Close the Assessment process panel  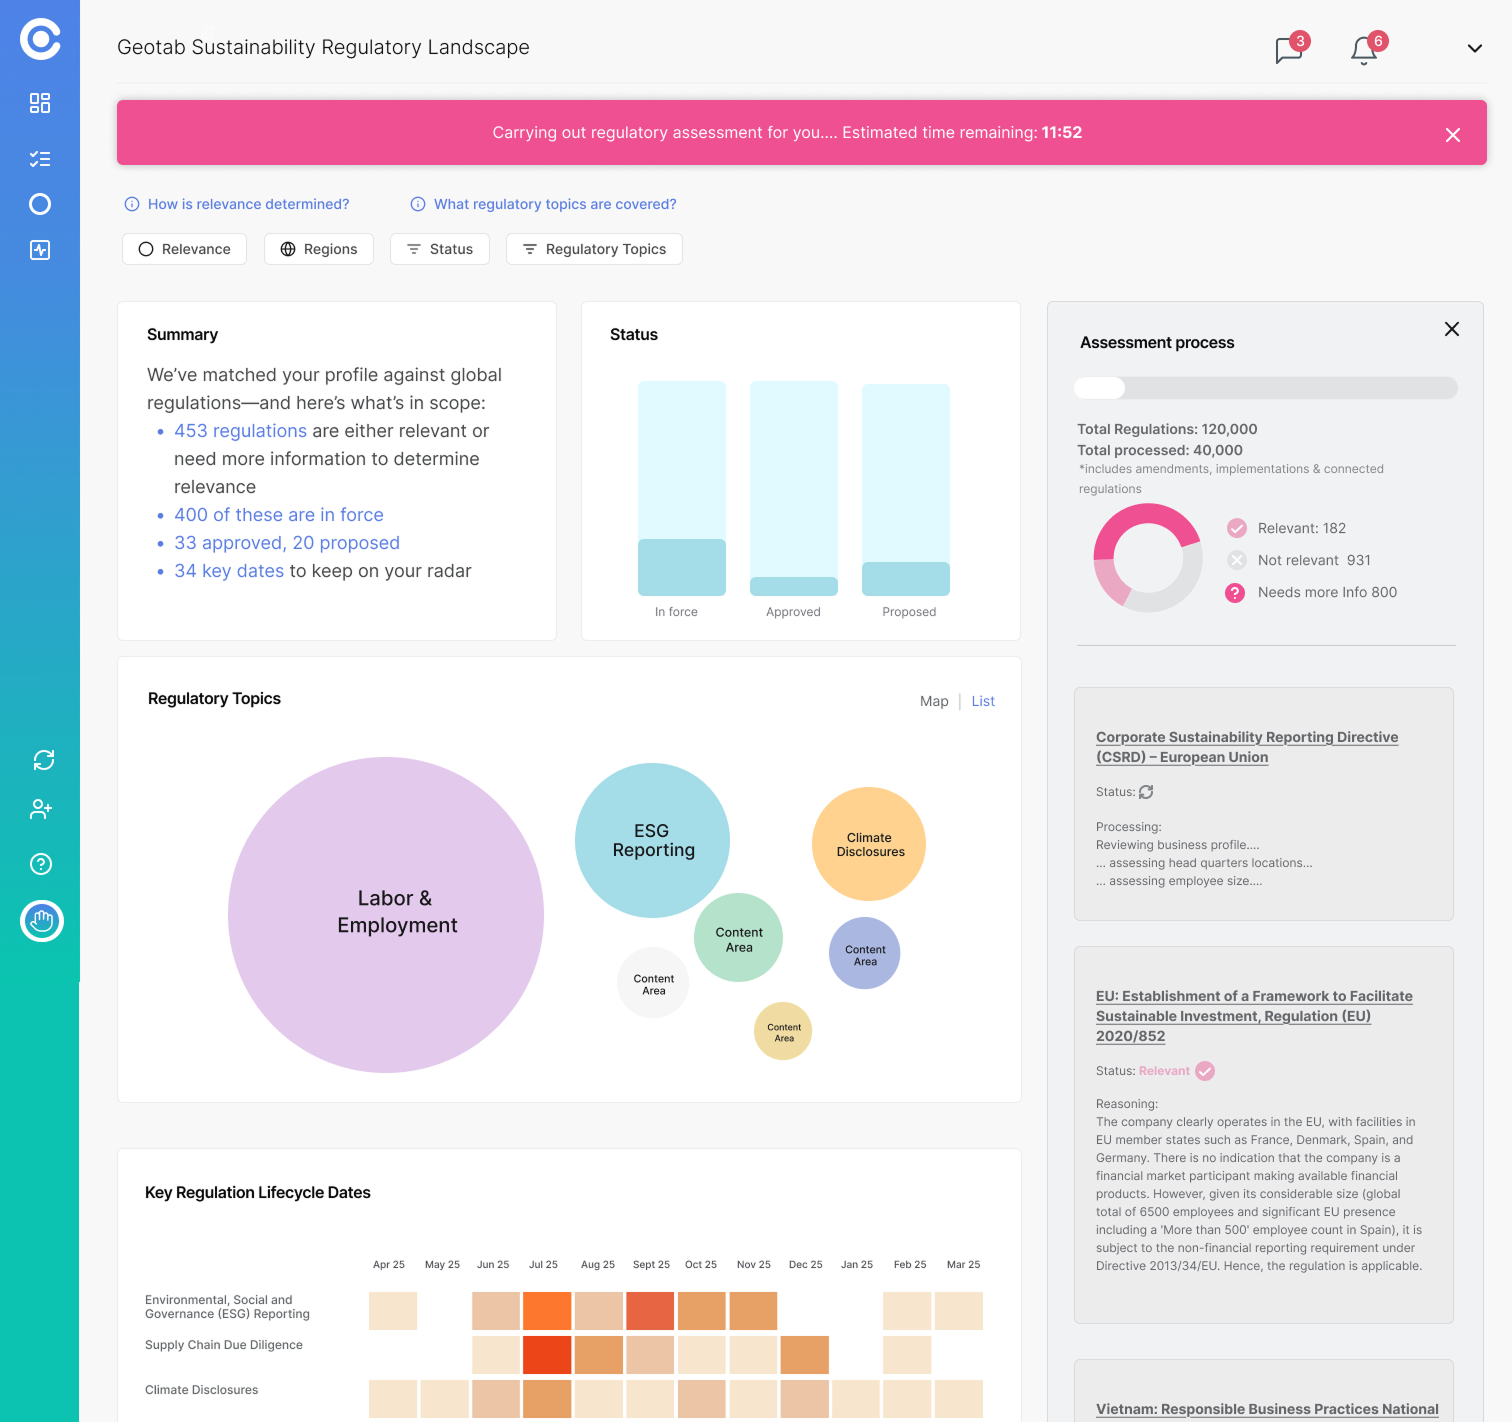point(1452,329)
